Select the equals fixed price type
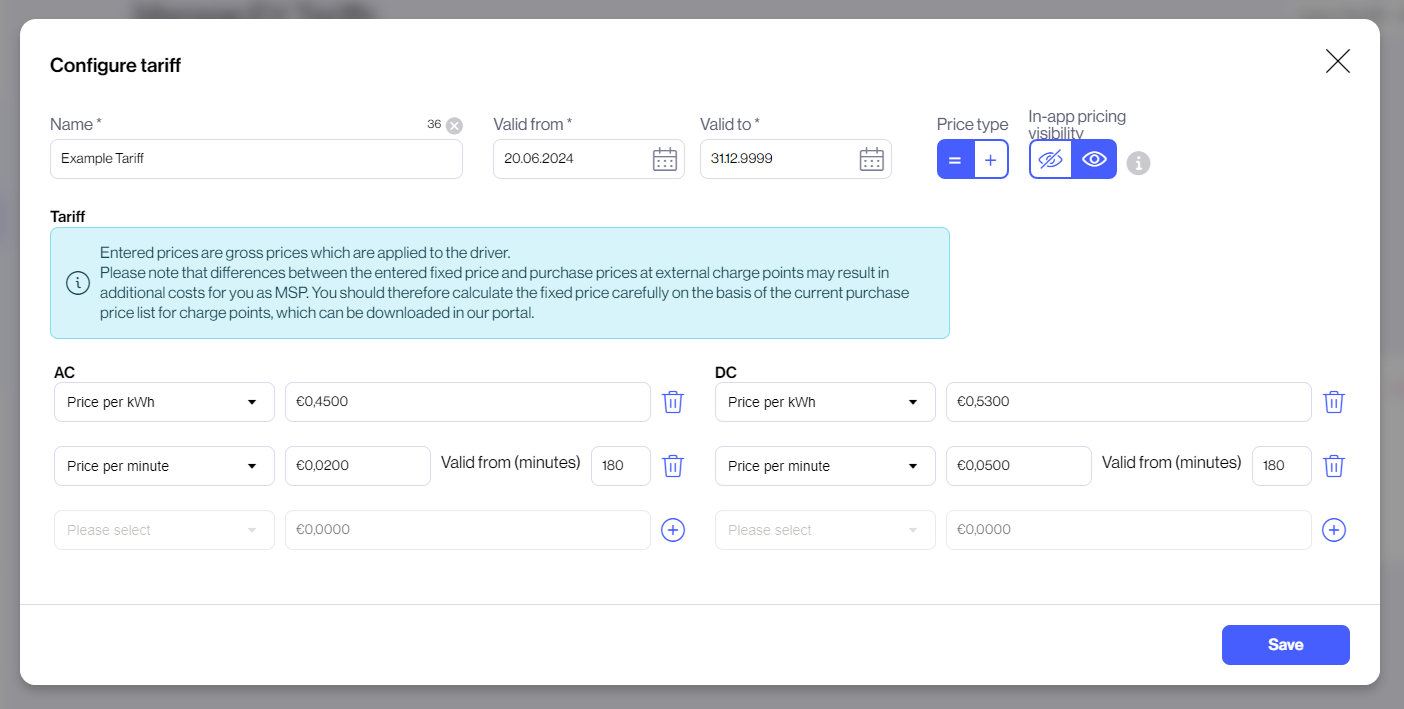The height and width of the screenshot is (709, 1404). (955, 160)
